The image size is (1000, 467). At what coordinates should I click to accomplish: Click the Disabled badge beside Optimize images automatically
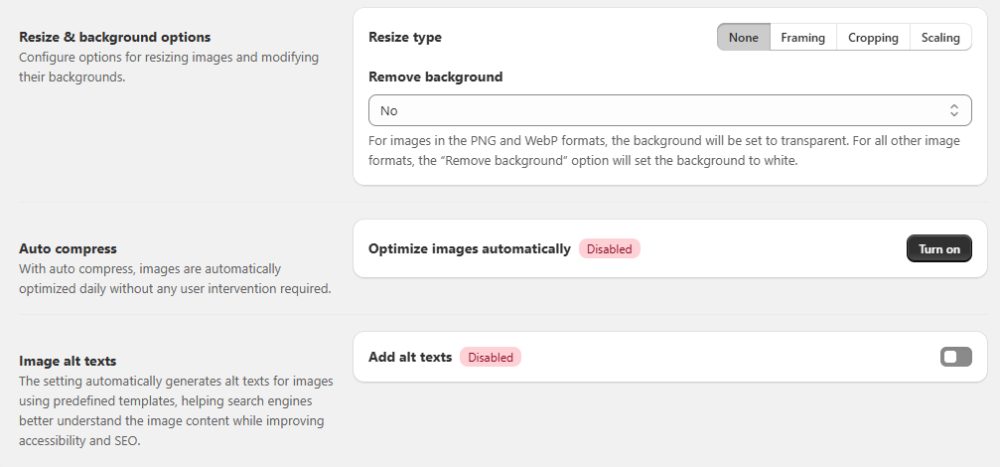pyautogui.click(x=609, y=249)
